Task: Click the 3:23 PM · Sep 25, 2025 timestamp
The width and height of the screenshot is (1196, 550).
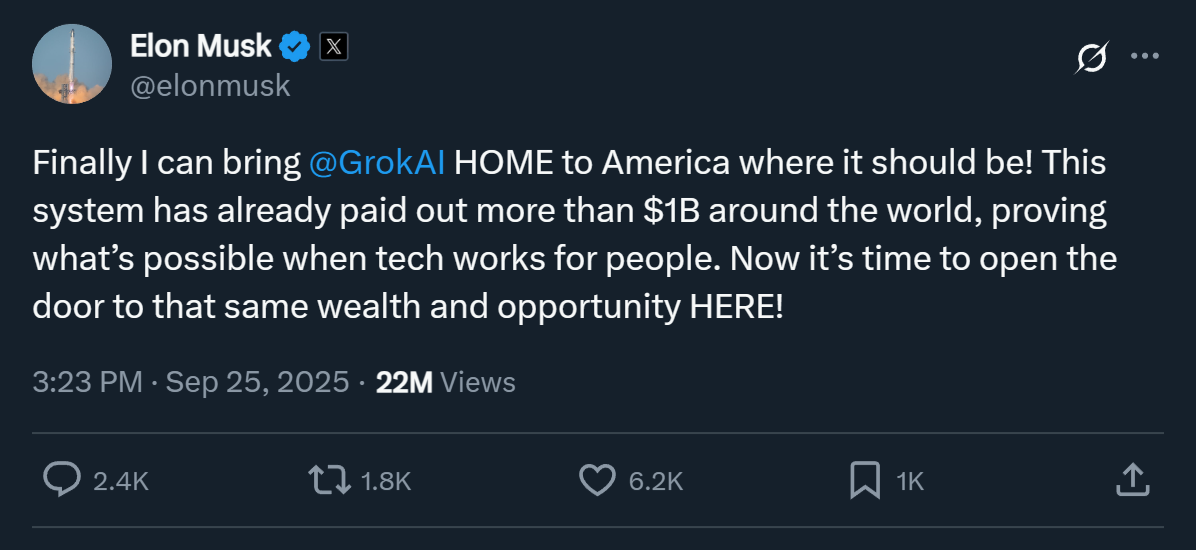Action: (191, 381)
